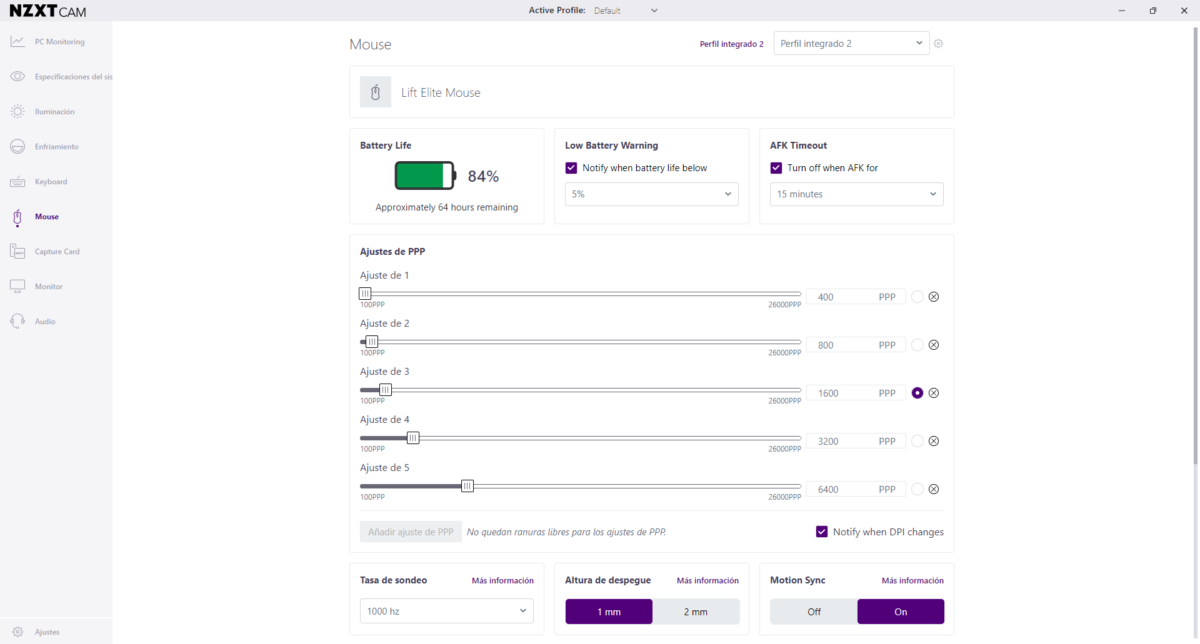
Task: Open Más información for Altura de despegue
Action: click(x=708, y=580)
